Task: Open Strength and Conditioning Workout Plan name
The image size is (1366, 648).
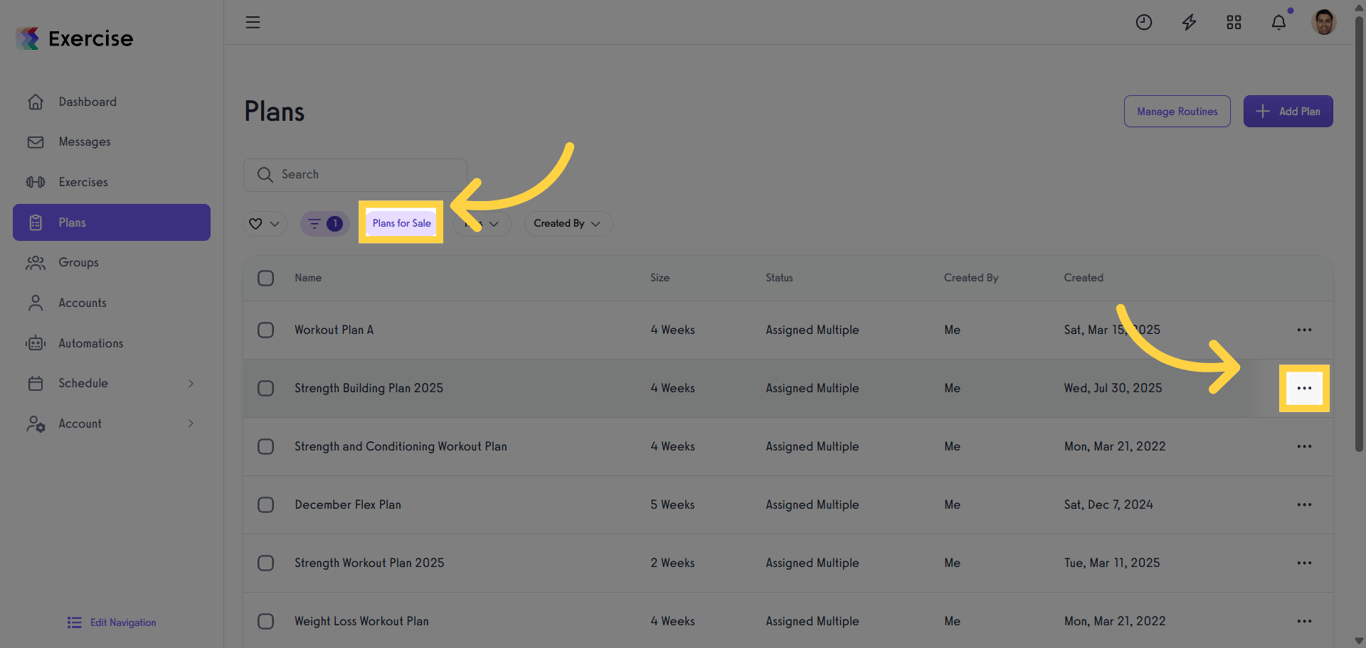Action: 401,446
